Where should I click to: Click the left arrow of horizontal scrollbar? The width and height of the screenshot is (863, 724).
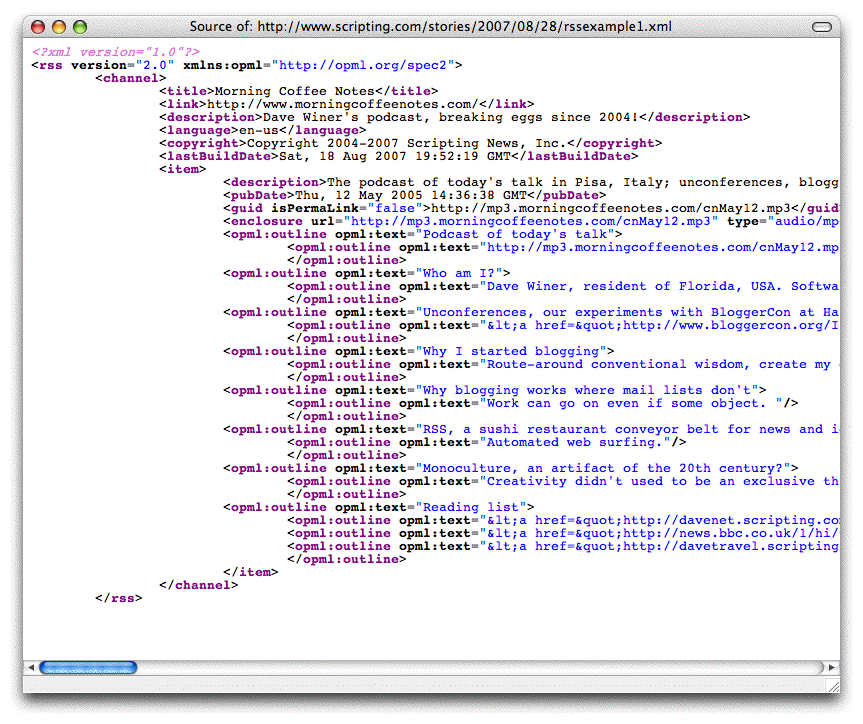click(31, 667)
